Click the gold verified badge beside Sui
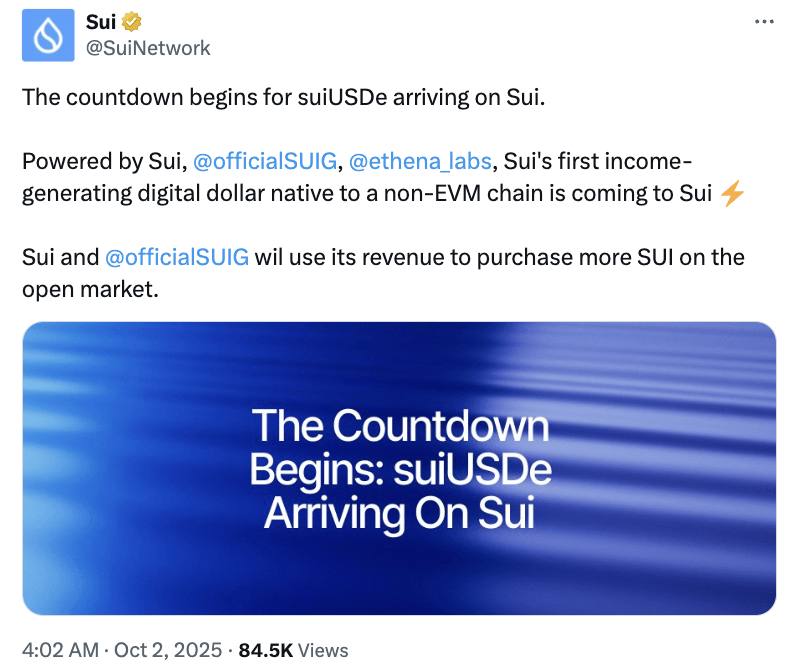This screenshot has height=670, width=798. coord(131,22)
